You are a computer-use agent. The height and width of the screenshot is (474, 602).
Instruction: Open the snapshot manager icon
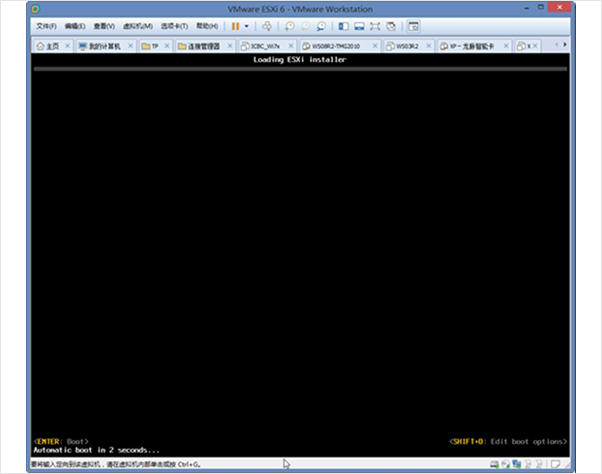(321, 26)
